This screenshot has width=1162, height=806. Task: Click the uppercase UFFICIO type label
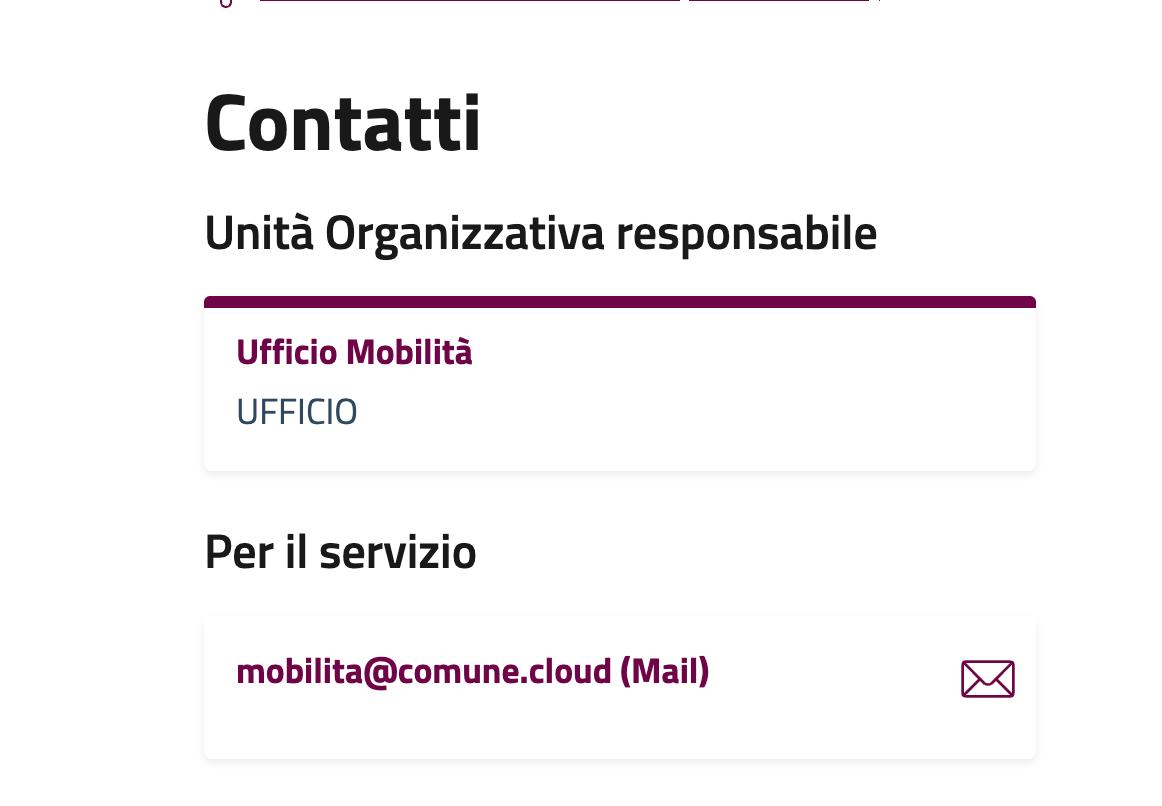coord(296,412)
